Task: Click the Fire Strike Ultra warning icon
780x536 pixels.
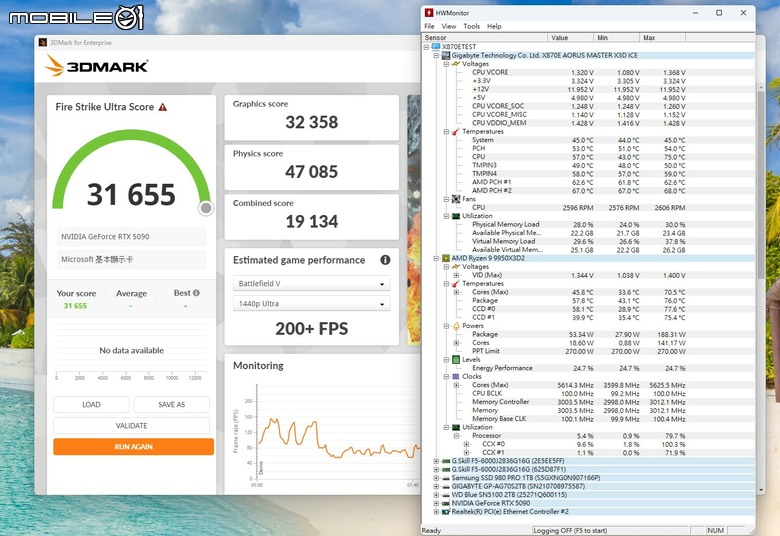Action: pyautogui.click(x=163, y=107)
